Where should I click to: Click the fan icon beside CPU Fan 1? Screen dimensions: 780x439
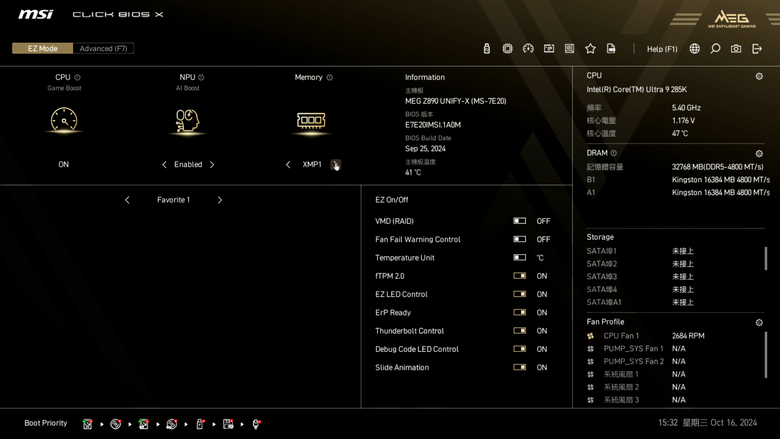(590, 336)
